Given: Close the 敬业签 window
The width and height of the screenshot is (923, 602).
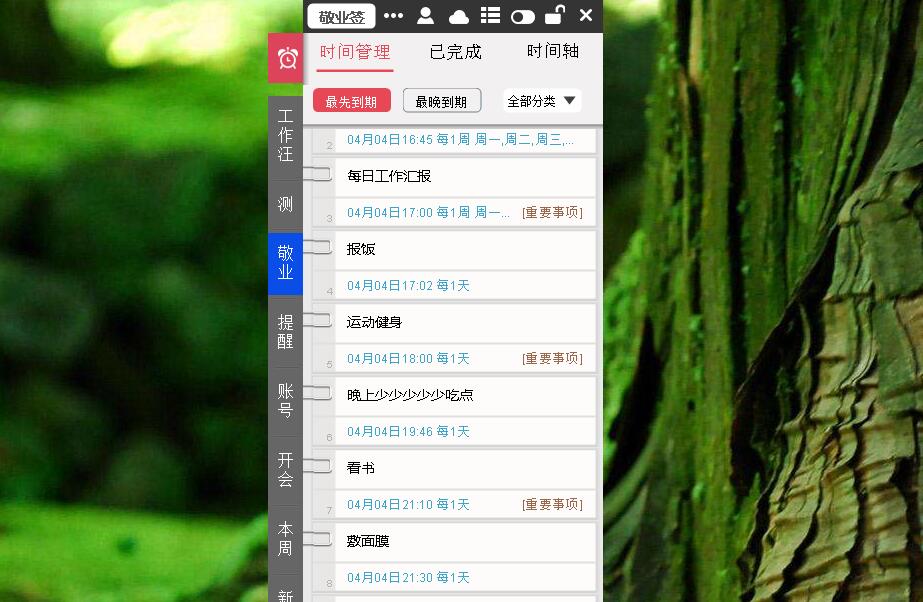Looking at the screenshot, I should click(586, 15).
